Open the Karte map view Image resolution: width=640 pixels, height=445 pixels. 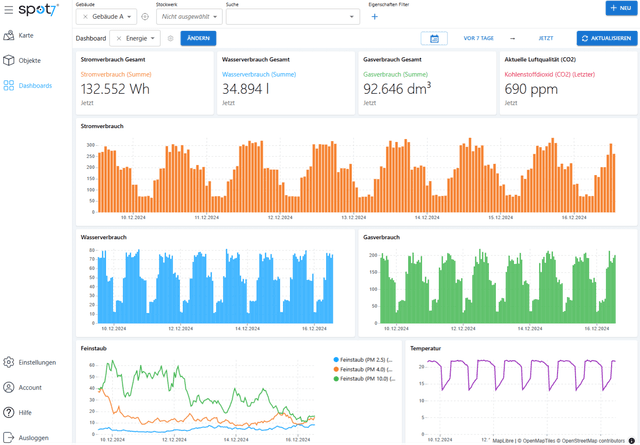point(25,35)
